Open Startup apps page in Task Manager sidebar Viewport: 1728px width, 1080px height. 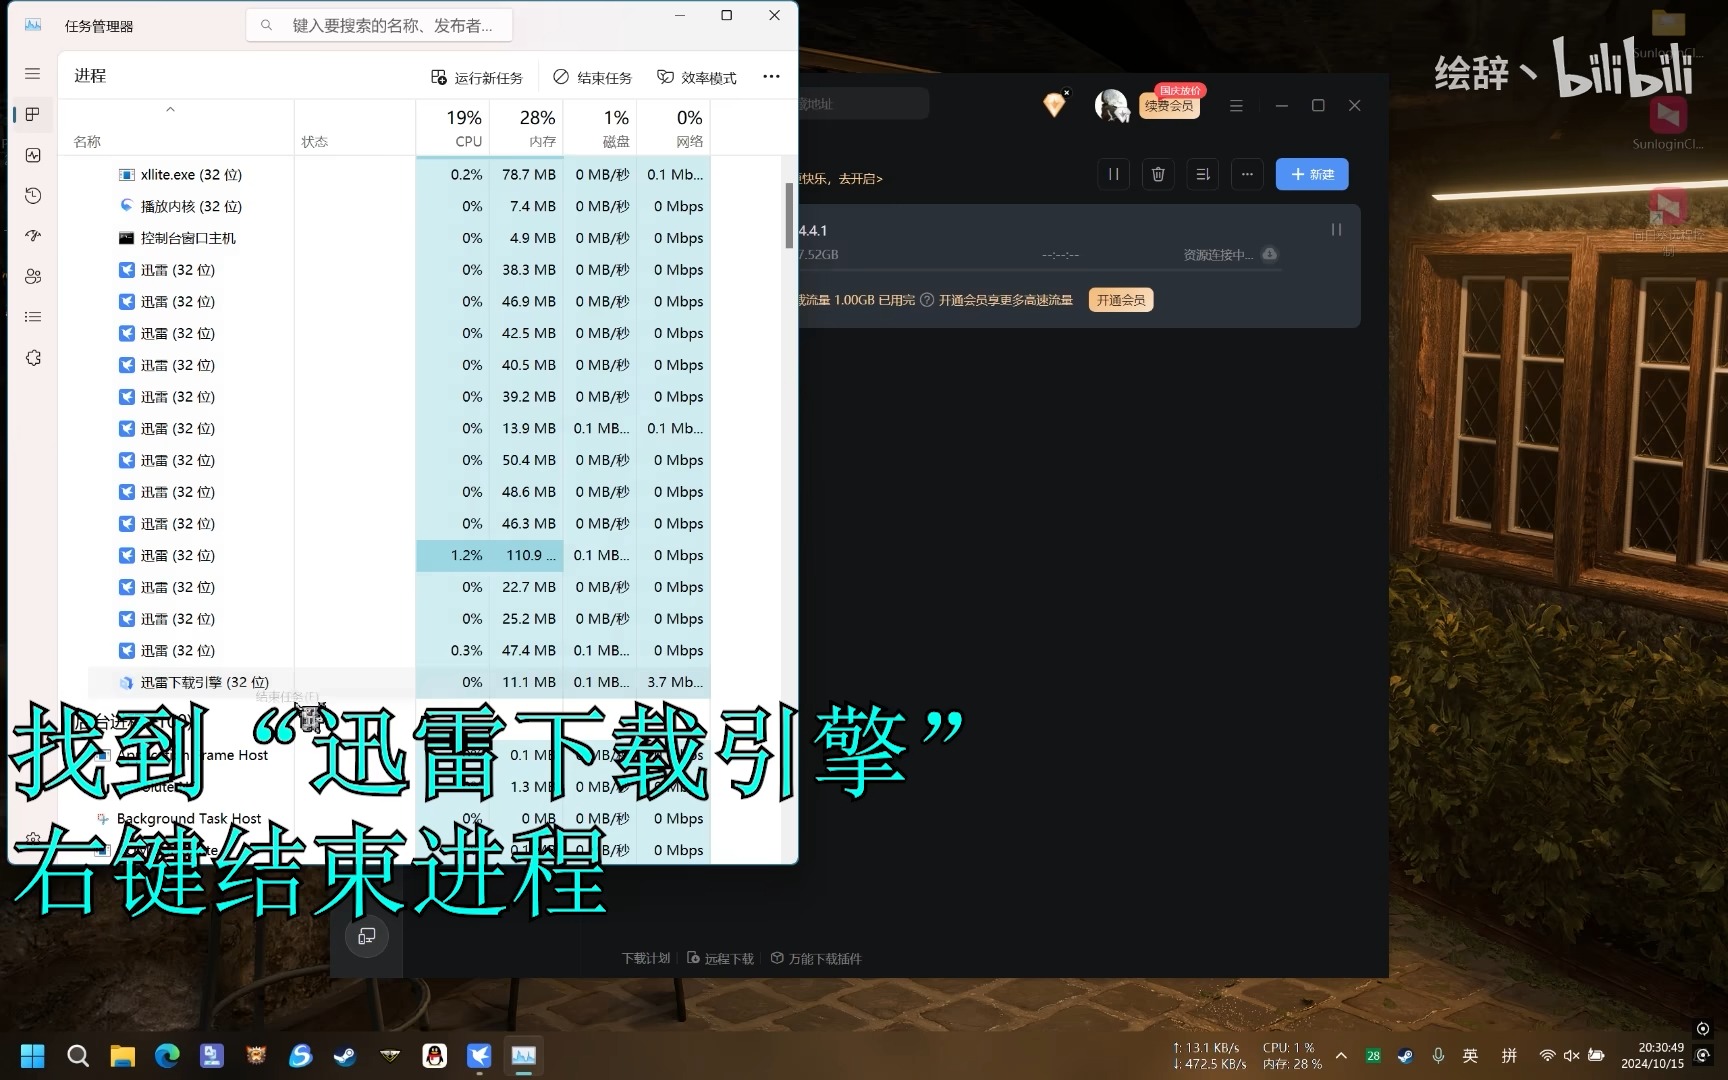(32, 236)
